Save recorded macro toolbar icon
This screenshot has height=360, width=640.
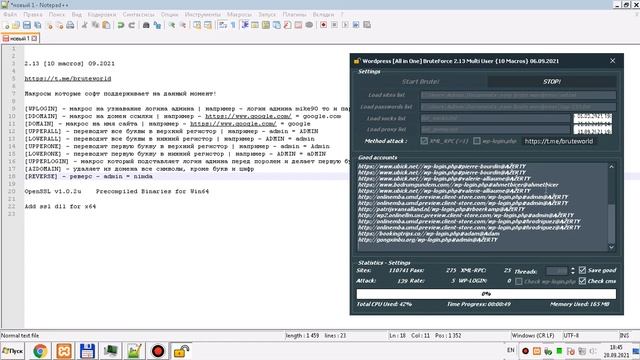point(367,25)
